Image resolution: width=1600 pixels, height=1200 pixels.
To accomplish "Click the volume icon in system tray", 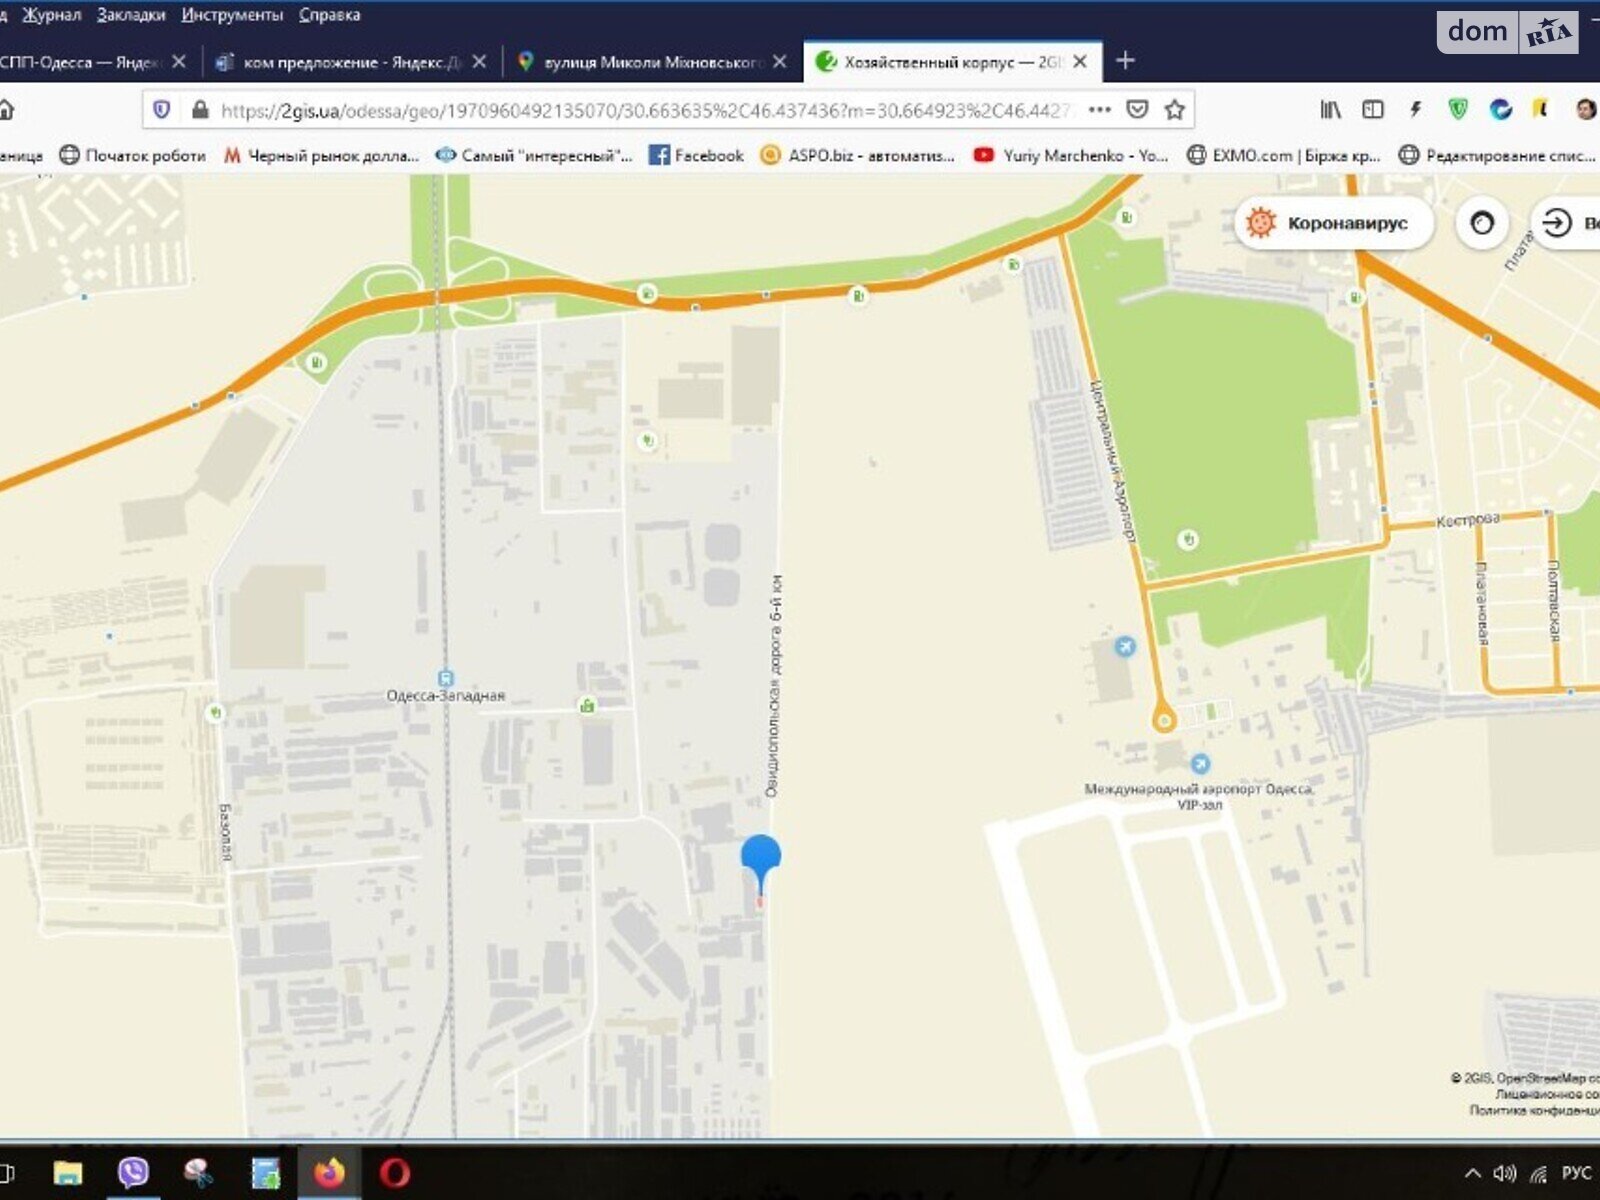I will coord(1504,1173).
